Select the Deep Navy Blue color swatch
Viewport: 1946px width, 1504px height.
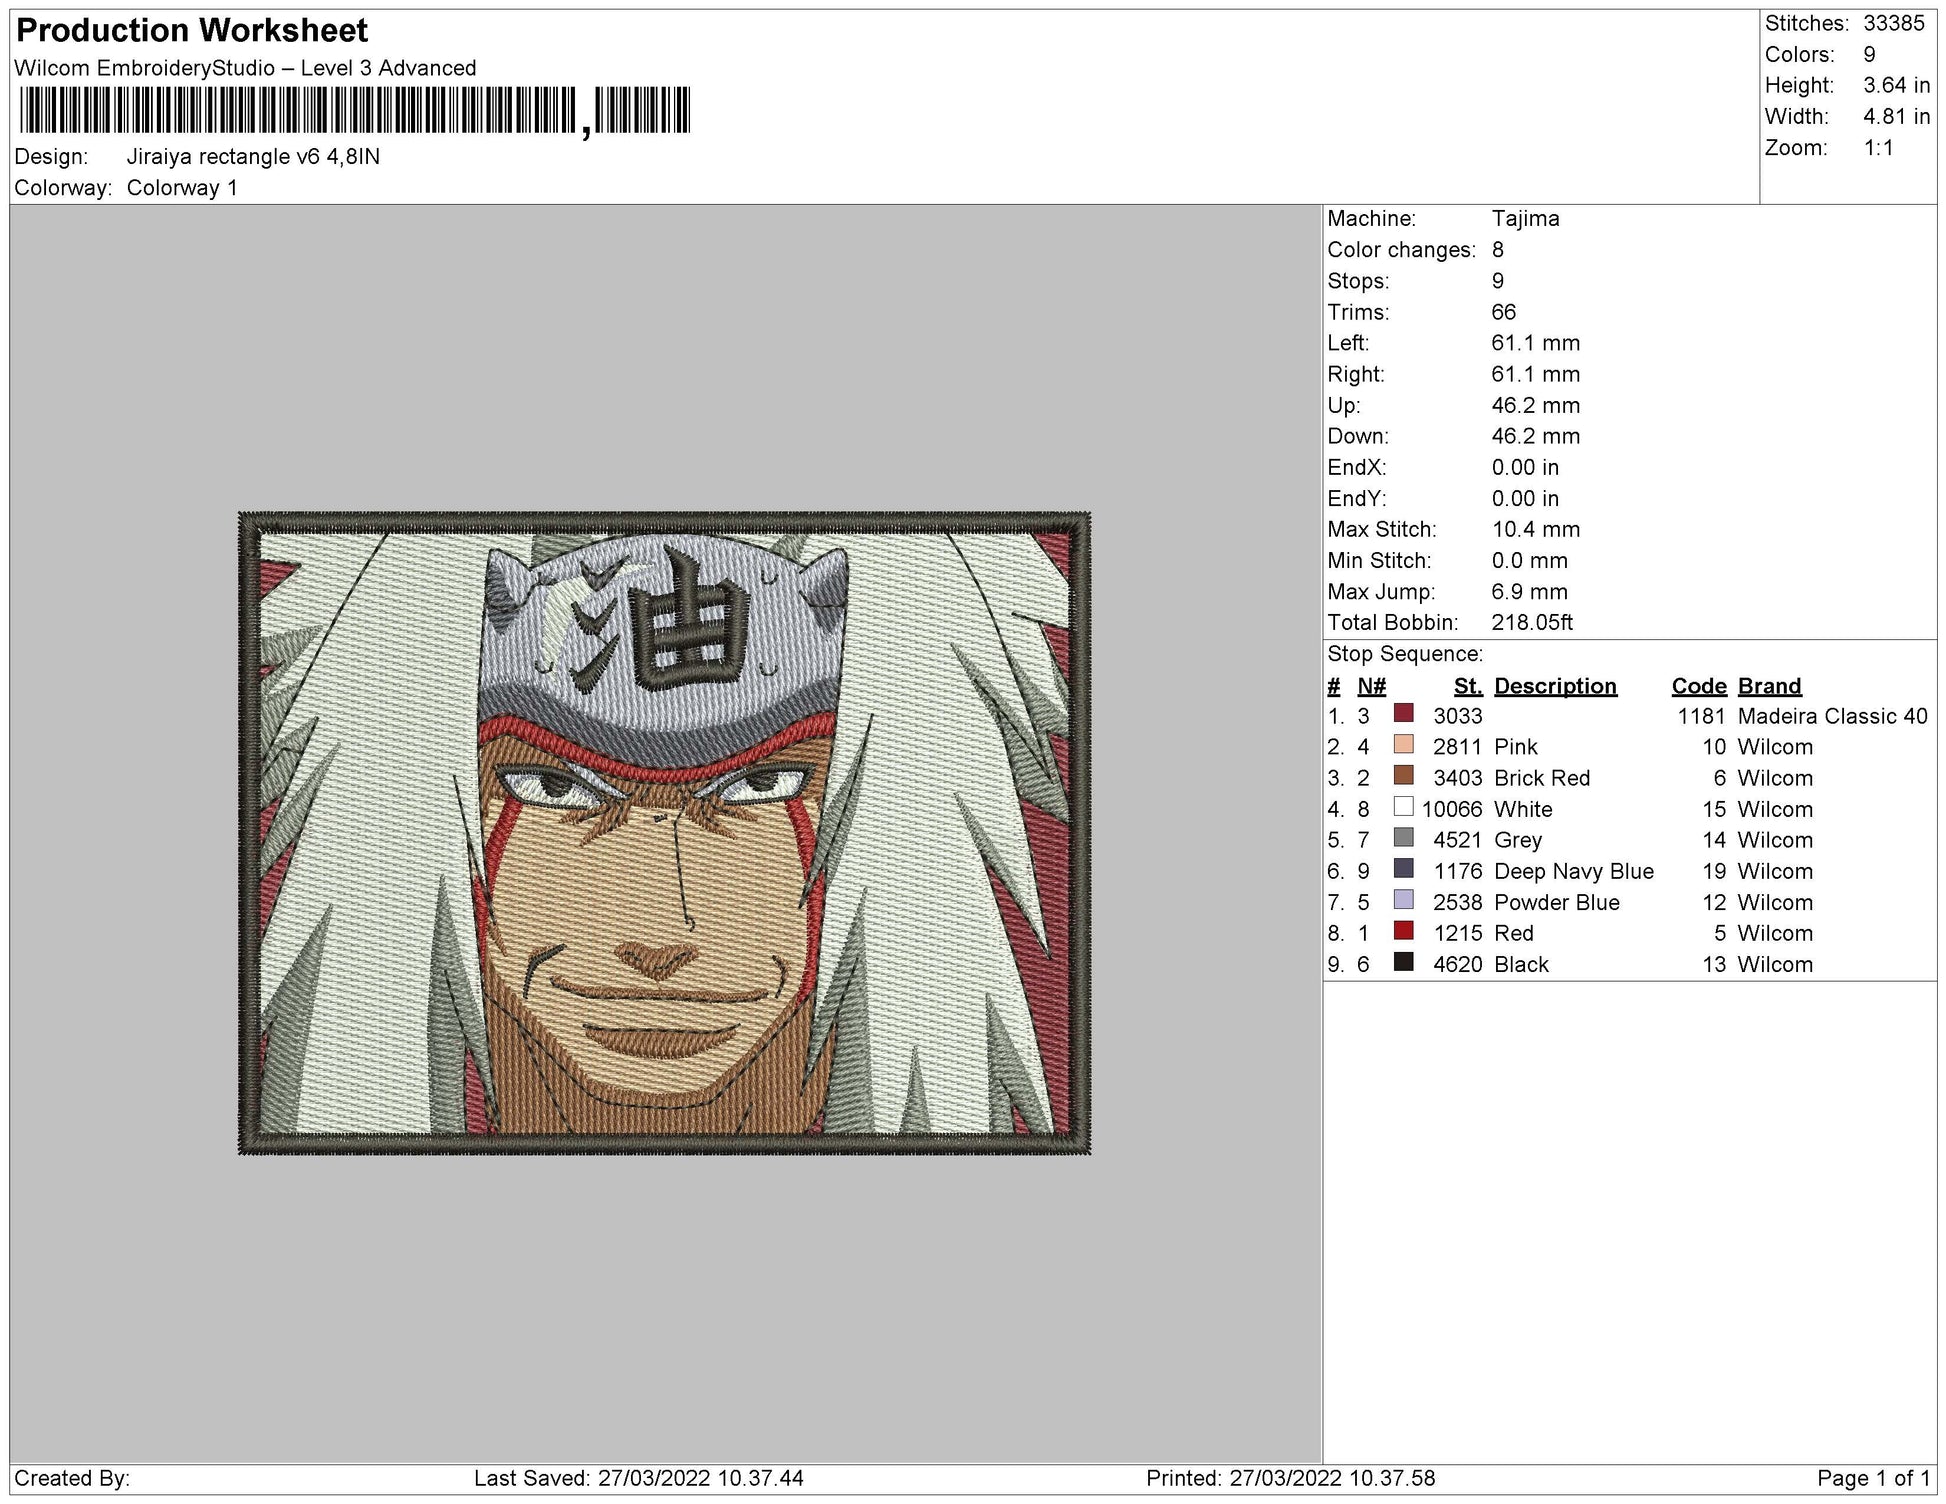(x=1403, y=869)
